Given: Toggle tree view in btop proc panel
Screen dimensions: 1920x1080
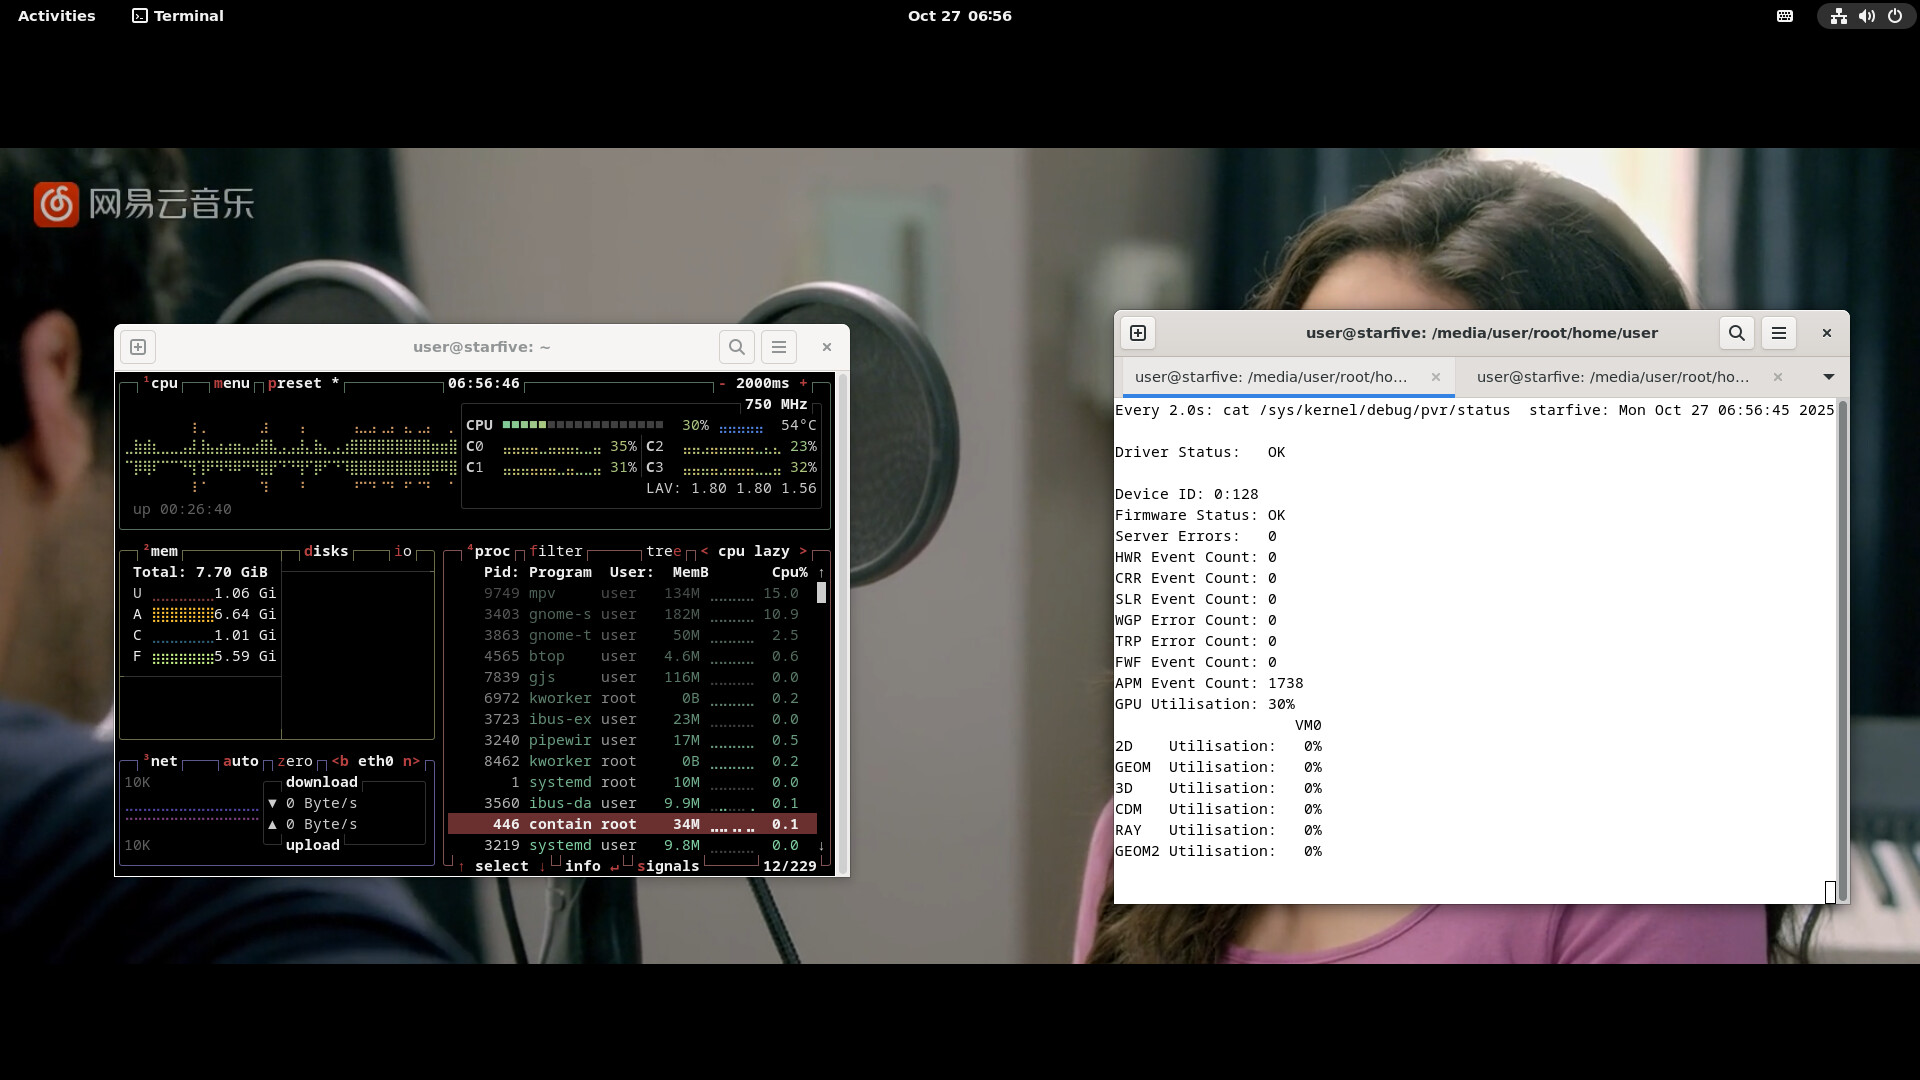Looking at the screenshot, I should tap(663, 551).
